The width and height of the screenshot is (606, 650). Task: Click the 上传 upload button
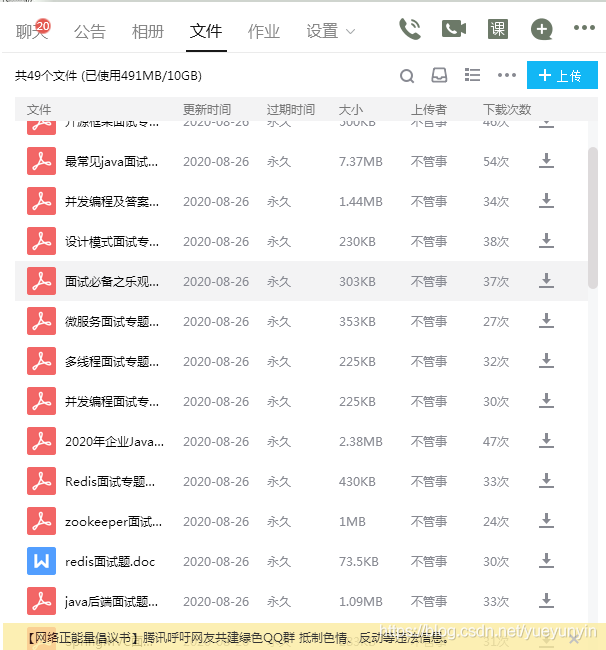coord(562,75)
